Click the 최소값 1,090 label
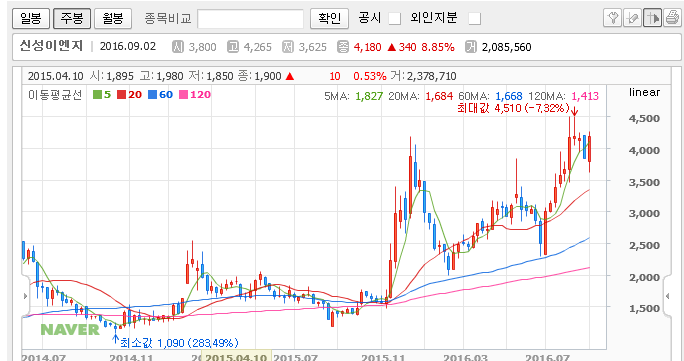The height and width of the screenshot is (361, 684). click(x=179, y=343)
